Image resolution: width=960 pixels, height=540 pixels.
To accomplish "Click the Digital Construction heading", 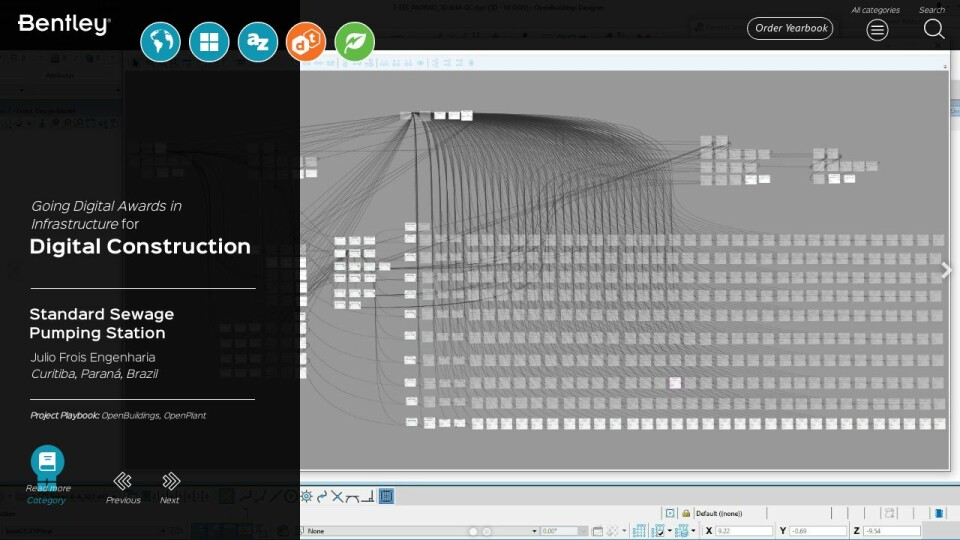I will tap(140, 246).
